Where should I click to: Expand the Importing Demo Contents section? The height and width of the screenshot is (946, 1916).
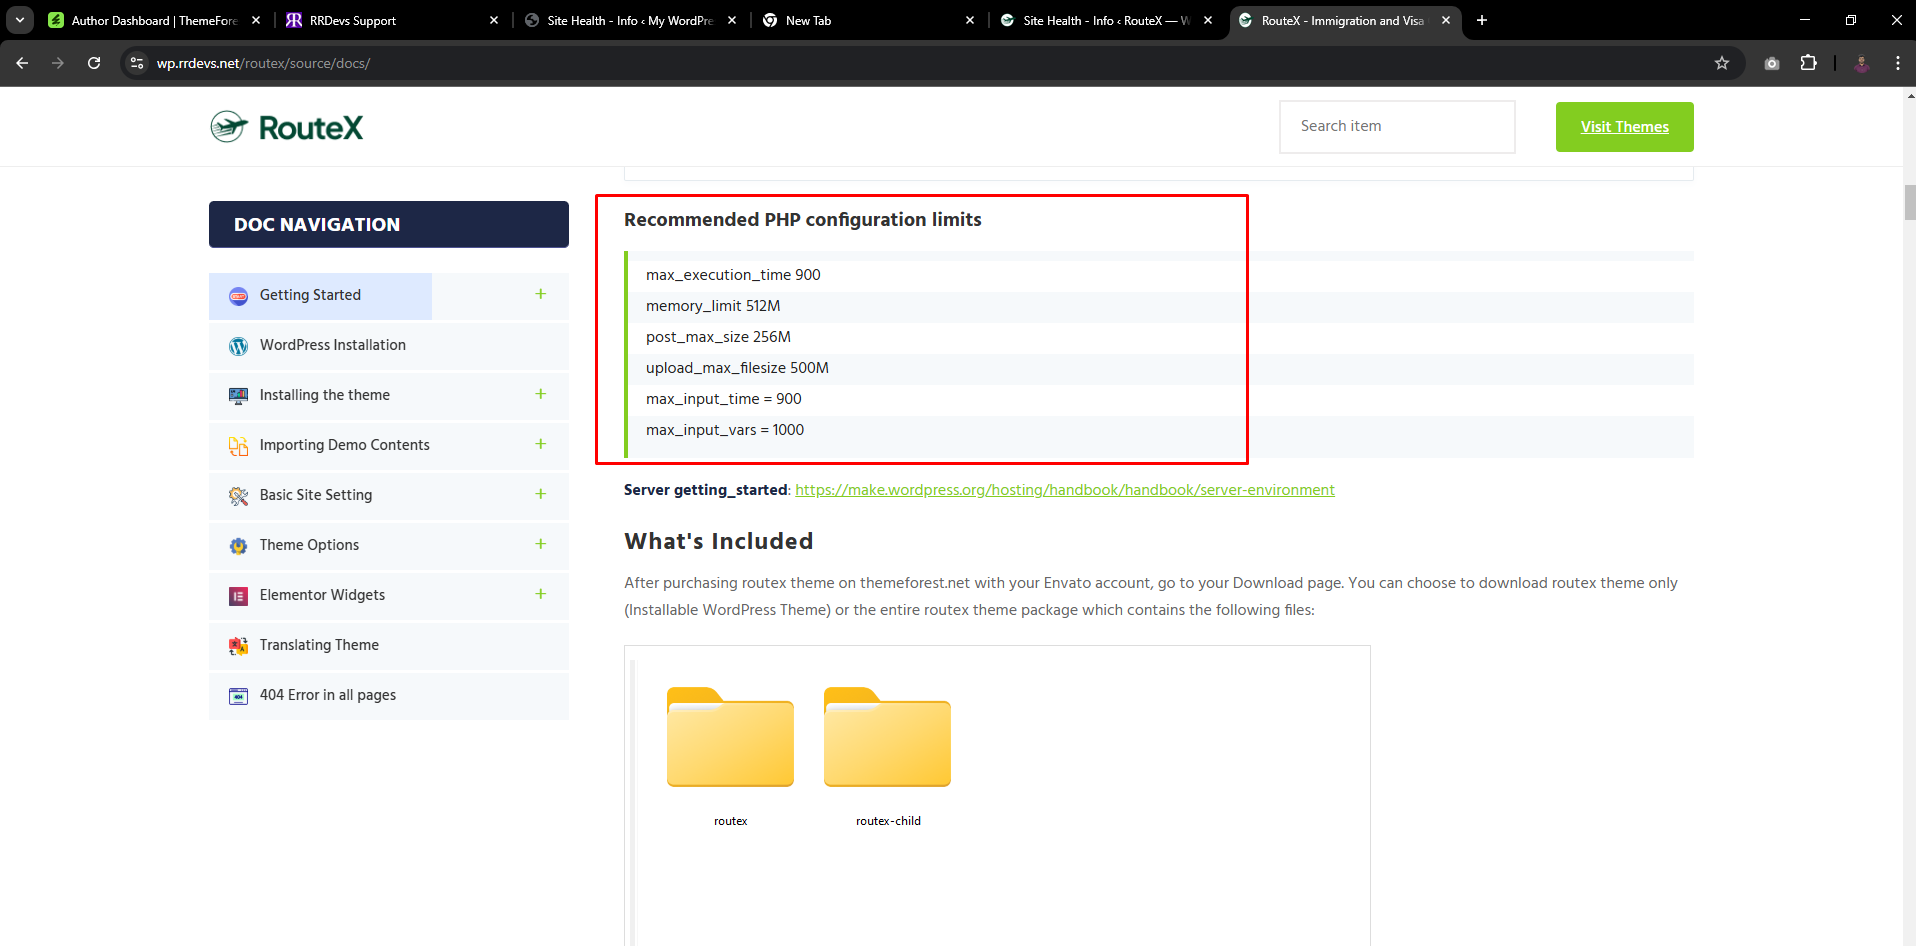point(541,444)
